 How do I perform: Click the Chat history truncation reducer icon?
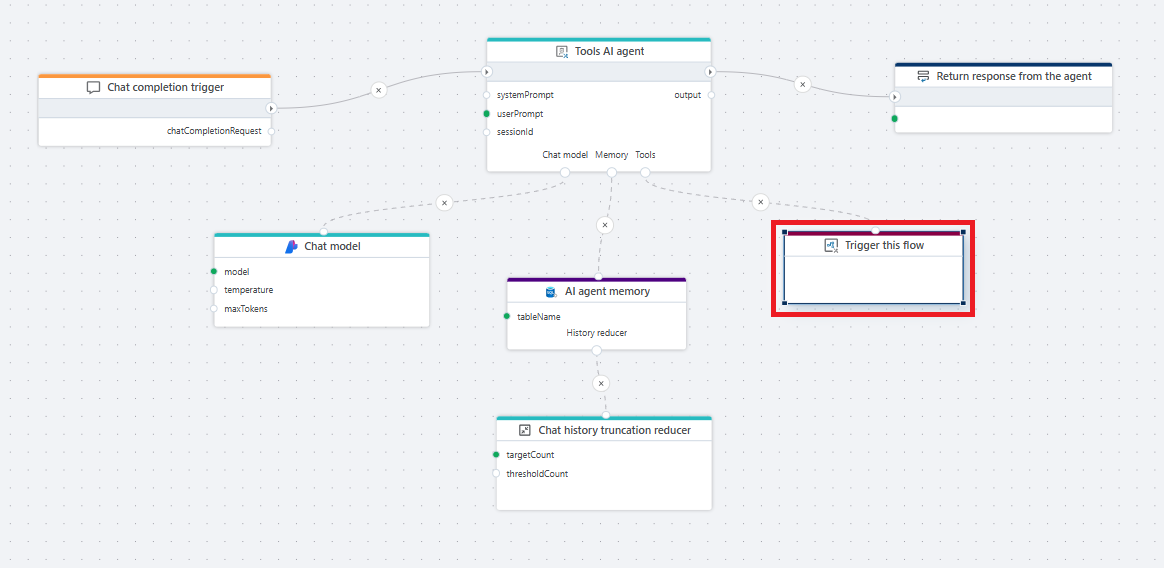(x=525, y=430)
